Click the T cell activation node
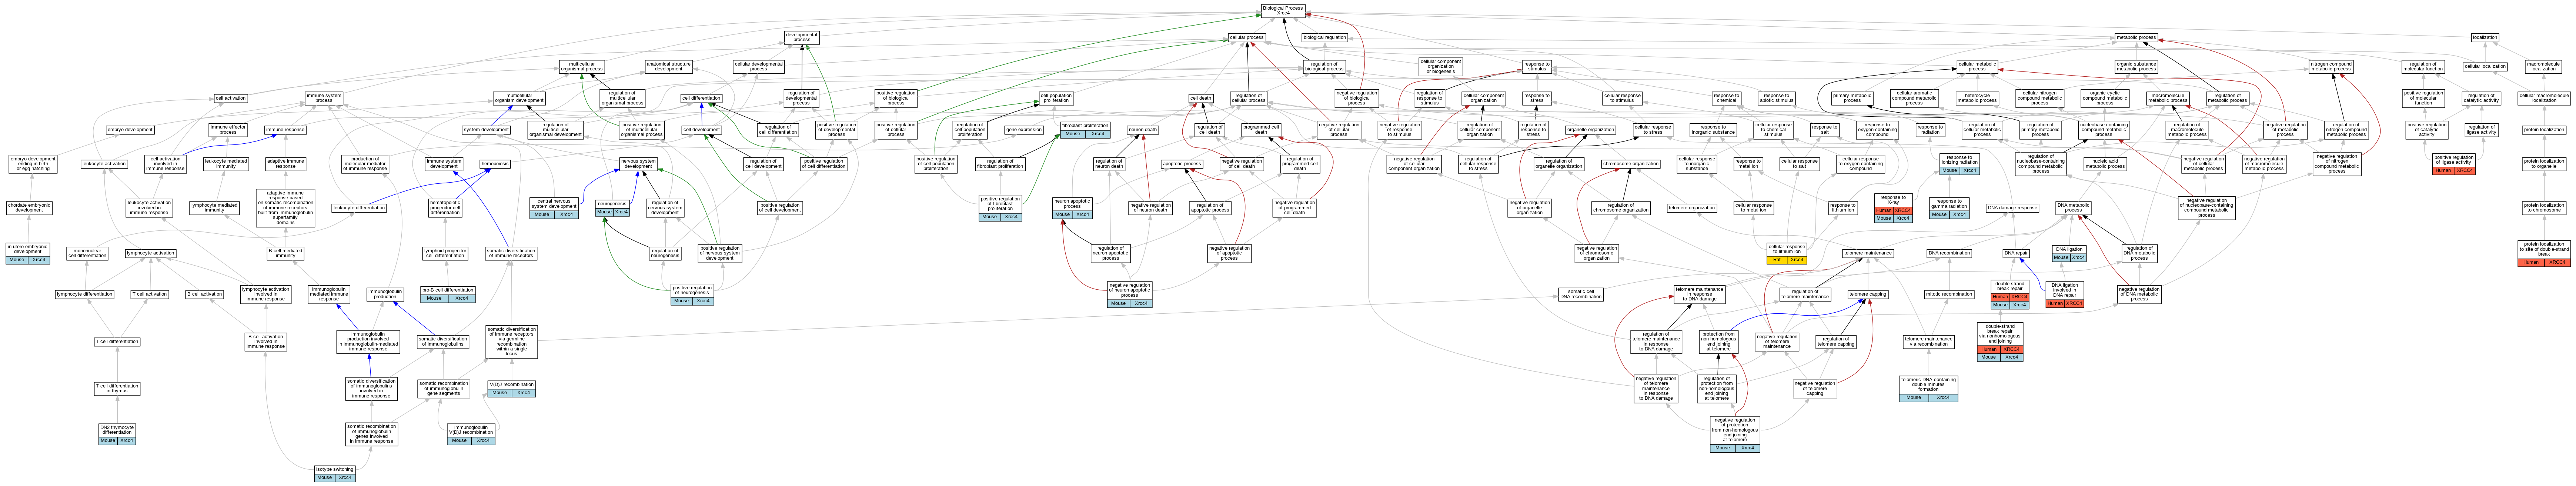The image size is (2576, 486). [150, 294]
